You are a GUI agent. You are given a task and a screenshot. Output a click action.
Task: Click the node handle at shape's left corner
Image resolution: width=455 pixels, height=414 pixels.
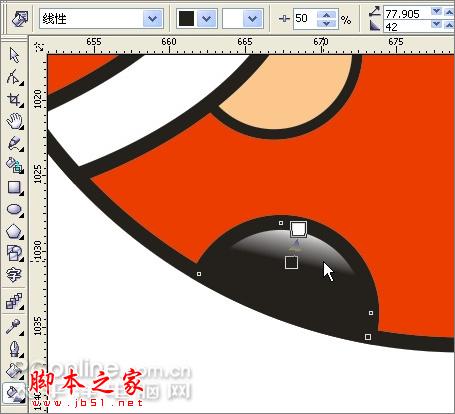pos(199,274)
